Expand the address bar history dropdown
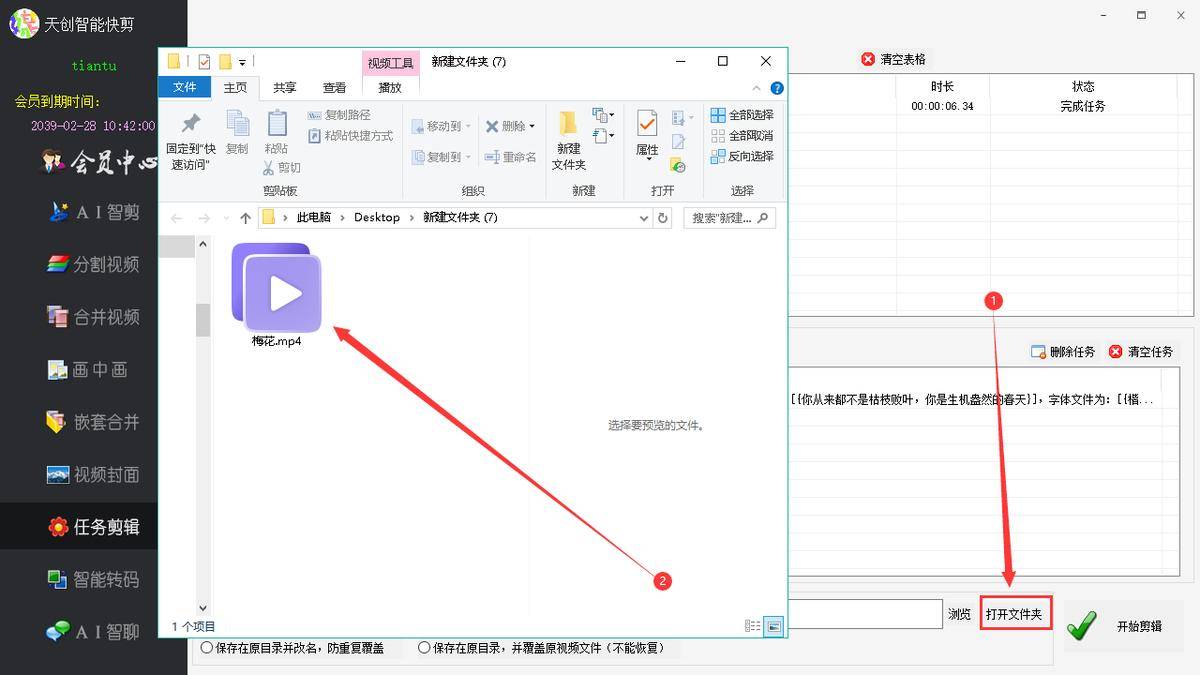Screen dimensions: 1200x675 (643, 217)
